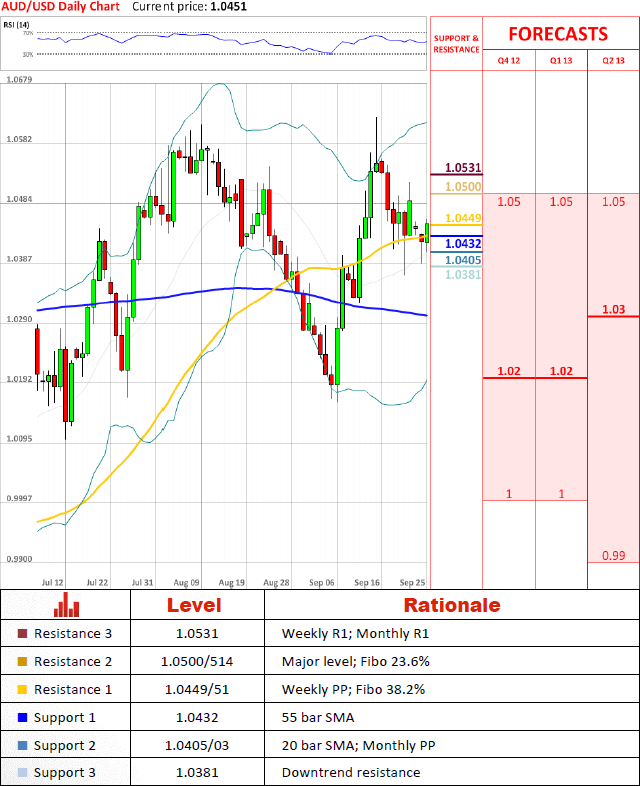640x786 pixels.
Task: Select the '55 bar SMA' rationale cell
Action: click(317, 718)
